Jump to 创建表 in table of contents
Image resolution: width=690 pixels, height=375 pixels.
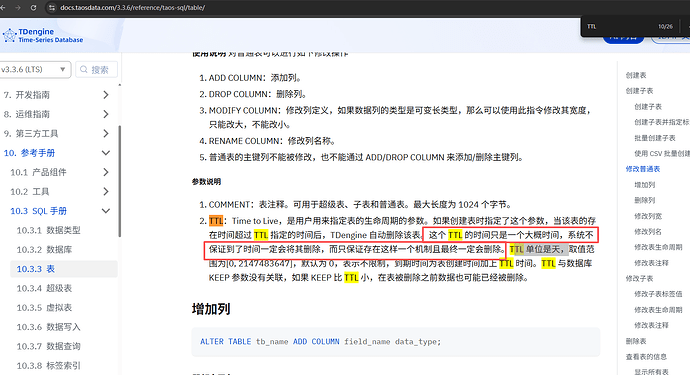636,75
